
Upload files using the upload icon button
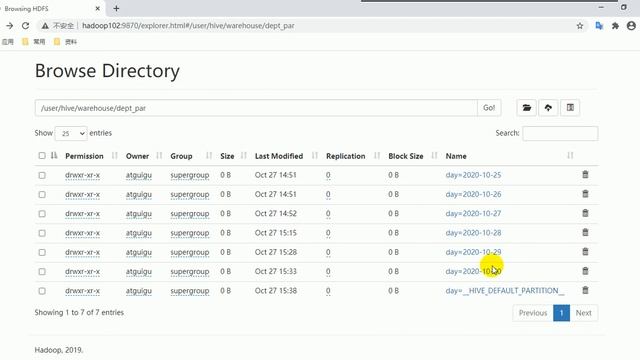click(548, 108)
